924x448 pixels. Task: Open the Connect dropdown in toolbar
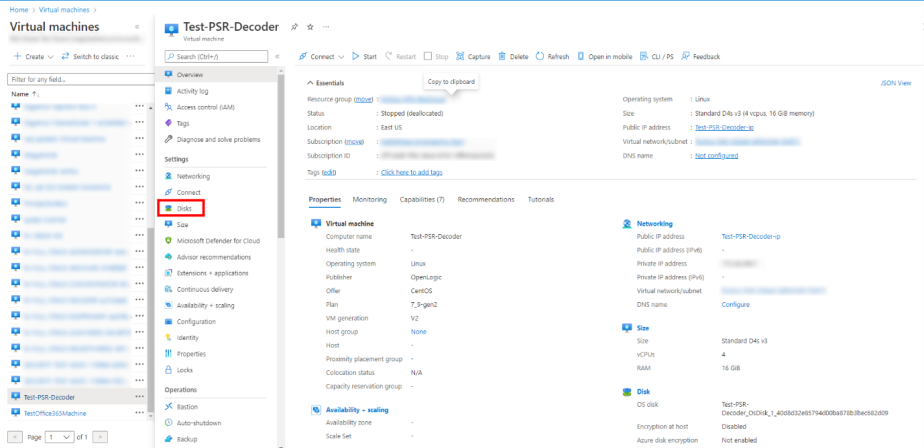point(321,57)
